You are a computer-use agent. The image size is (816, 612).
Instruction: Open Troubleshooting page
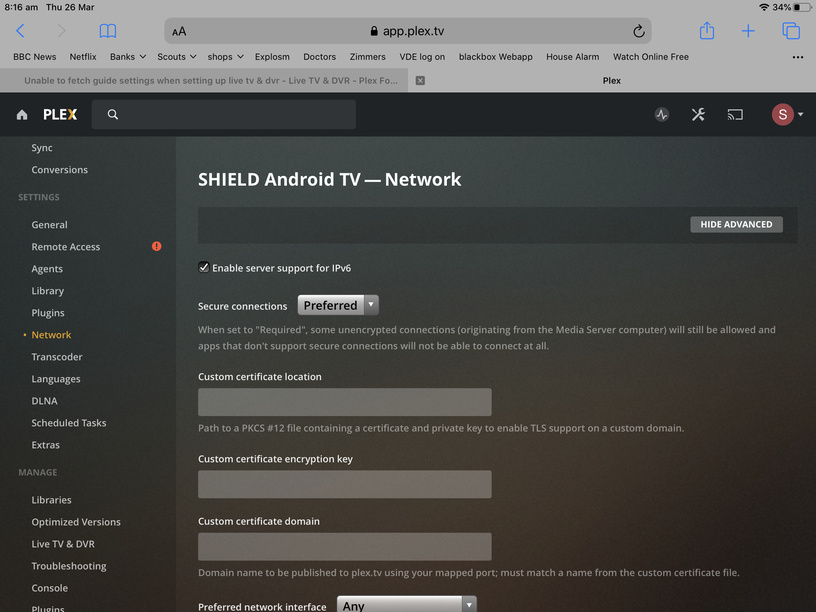(x=69, y=566)
